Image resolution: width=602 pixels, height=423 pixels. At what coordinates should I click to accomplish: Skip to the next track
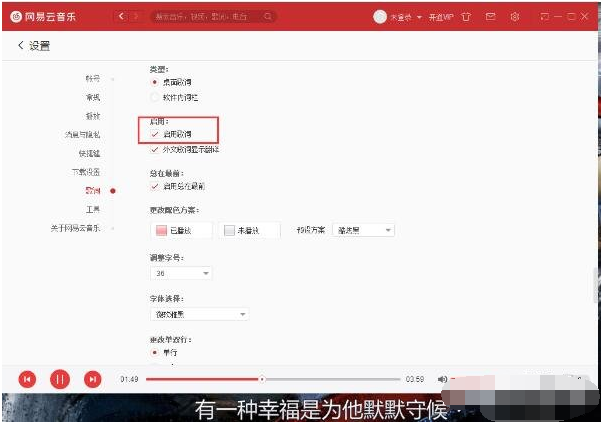(x=93, y=379)
